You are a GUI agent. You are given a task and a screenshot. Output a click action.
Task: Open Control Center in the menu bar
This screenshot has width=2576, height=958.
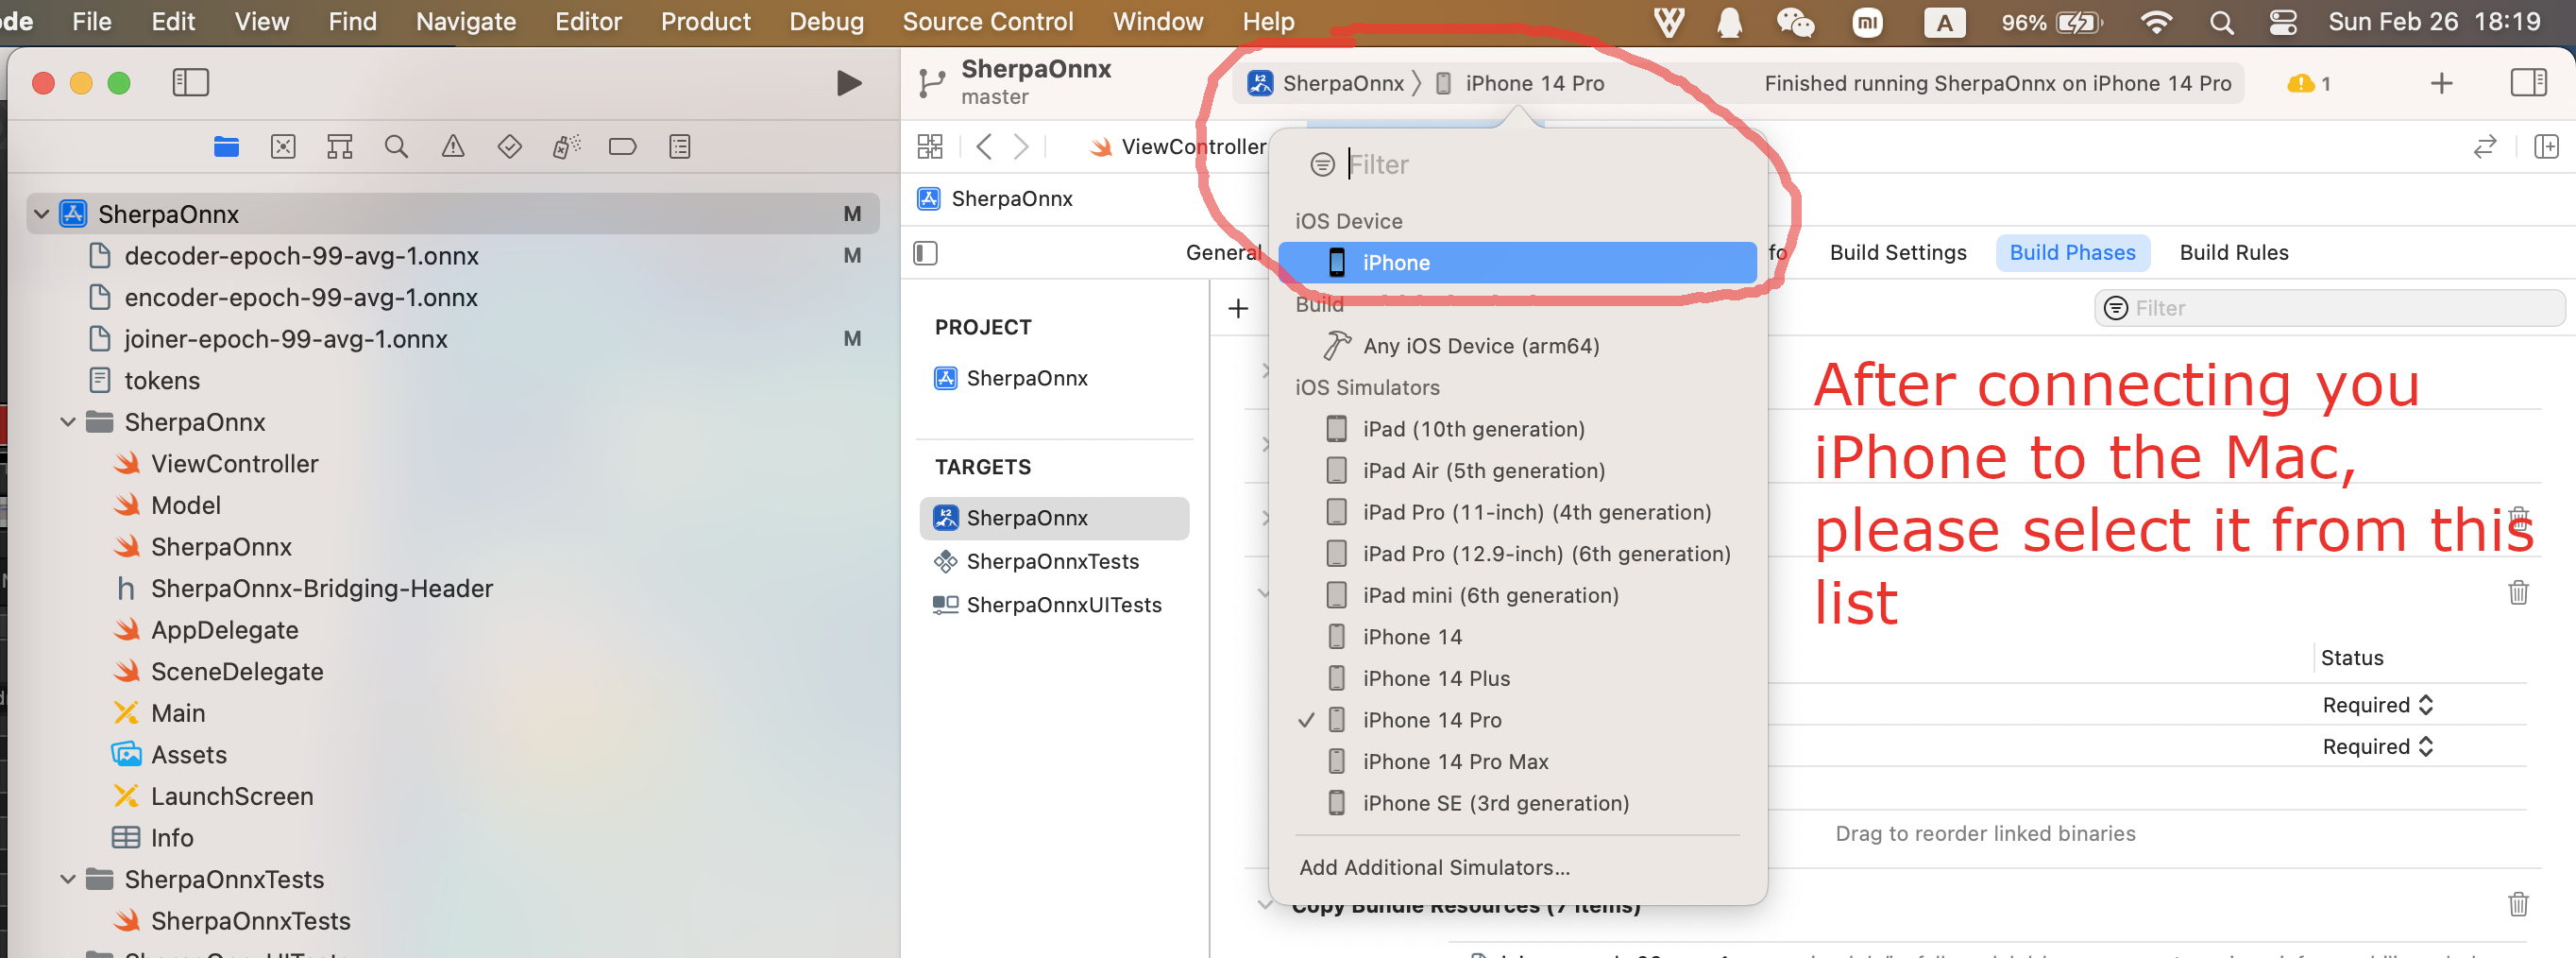[2283, 22]
